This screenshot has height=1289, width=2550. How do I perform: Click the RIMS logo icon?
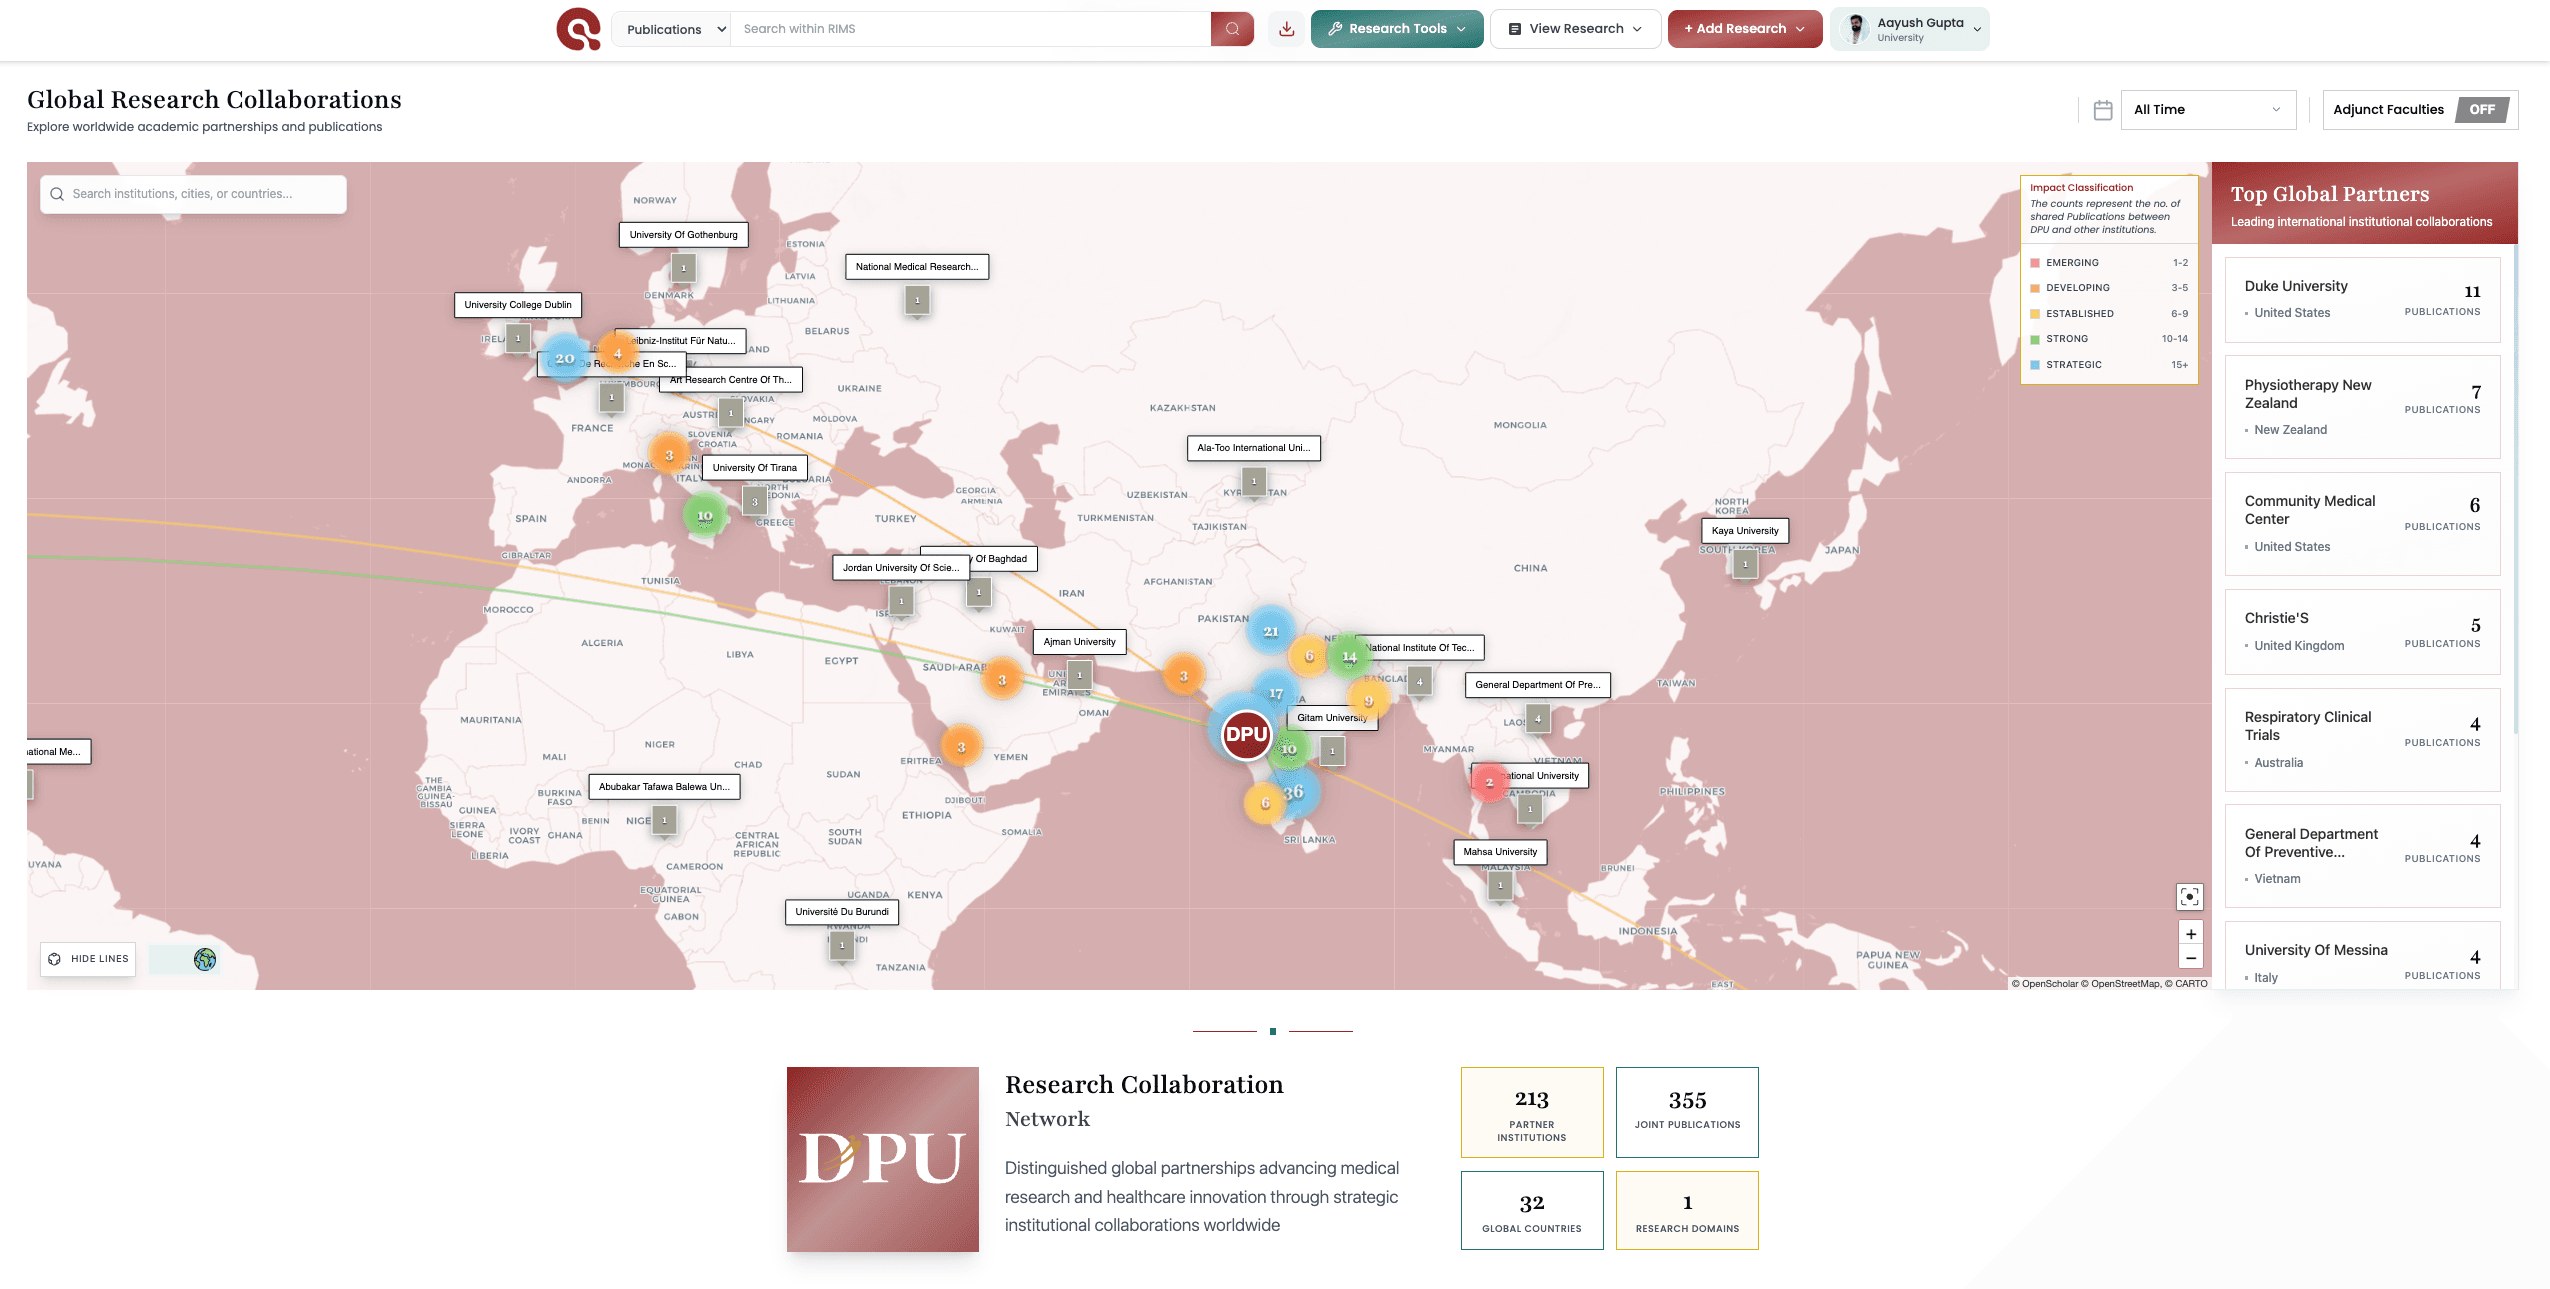[579, 29]
